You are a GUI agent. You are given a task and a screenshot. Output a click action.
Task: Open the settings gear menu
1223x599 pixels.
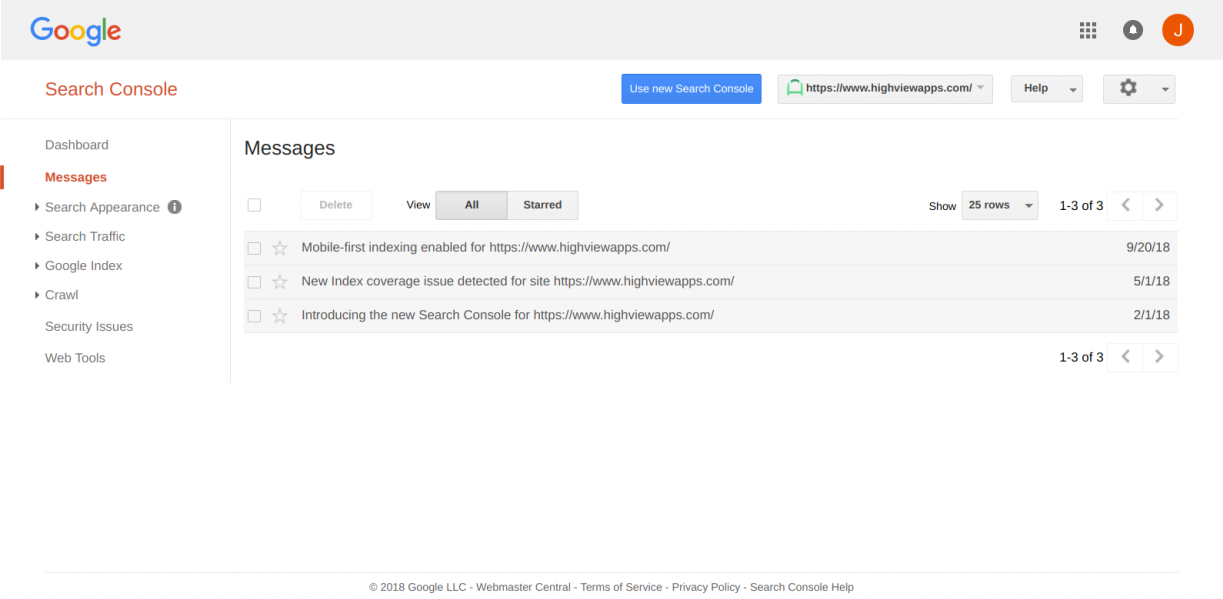click(x=1138, y=89)
